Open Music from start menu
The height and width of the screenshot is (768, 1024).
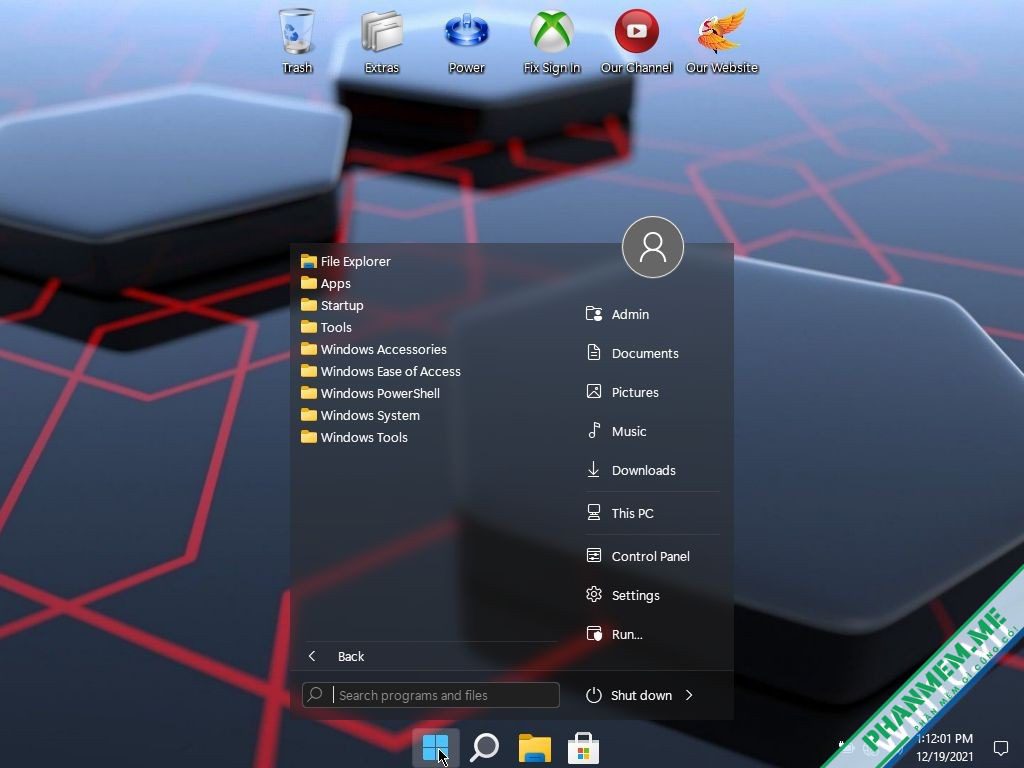pyautogui.click(x=616, y=431)
